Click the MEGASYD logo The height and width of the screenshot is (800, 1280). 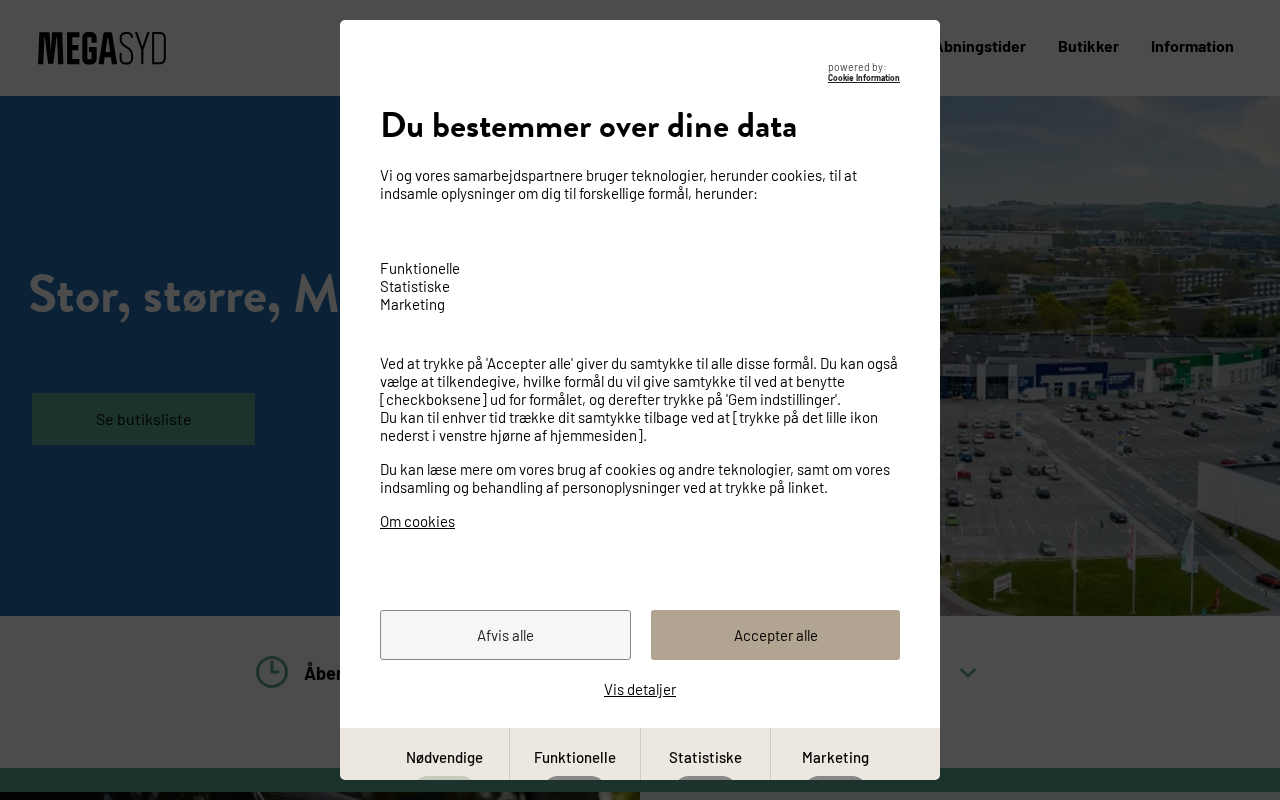click(102, 48)
